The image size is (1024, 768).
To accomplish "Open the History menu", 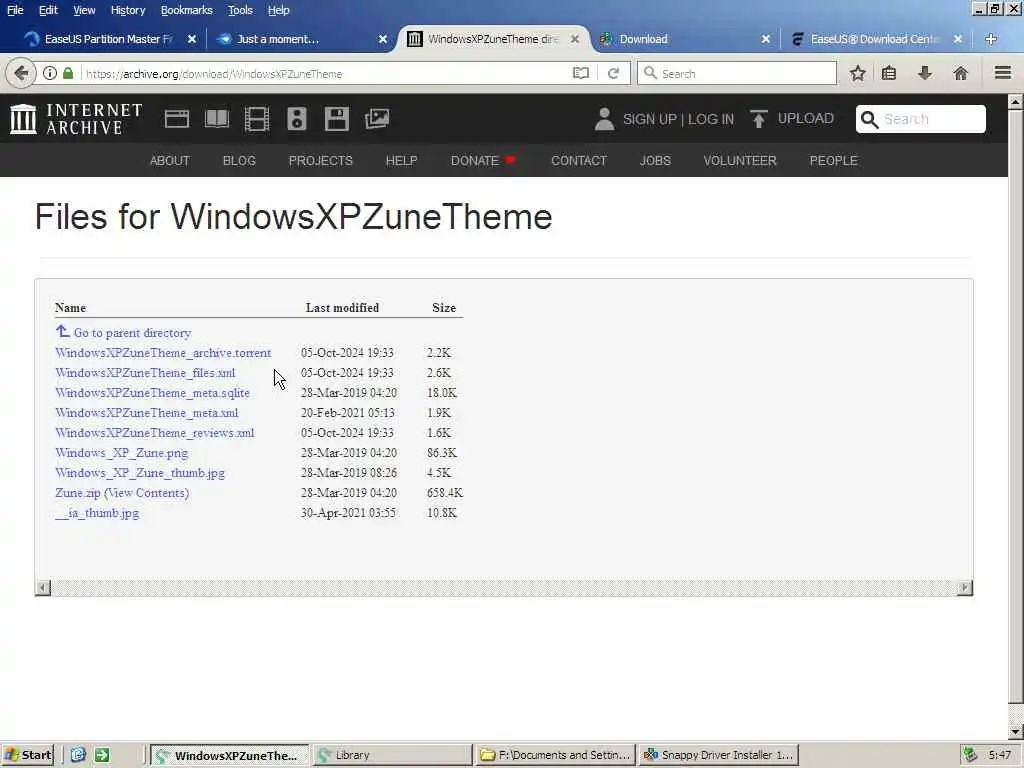I will (x=128, y=10).
